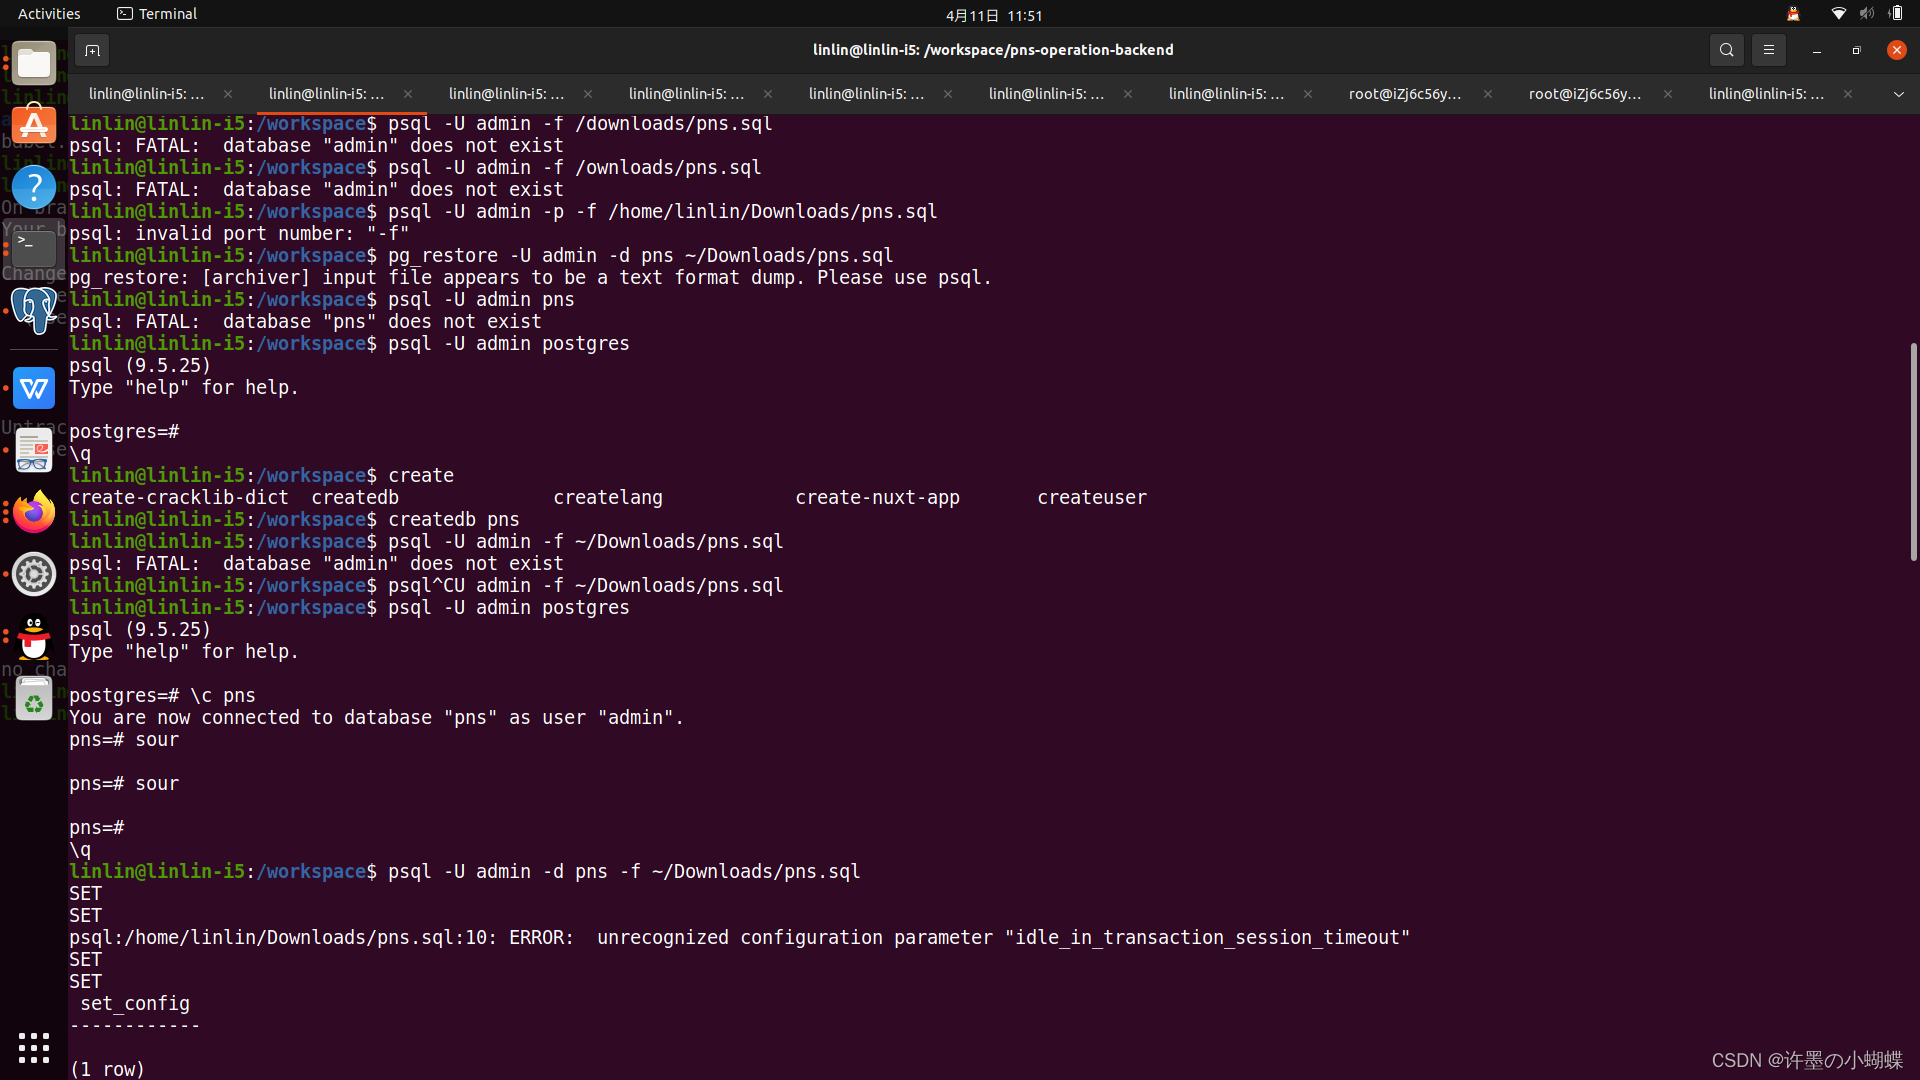Close the second terminal tab
This screenshot has height=1080, width=1920.
coord(408,94)
